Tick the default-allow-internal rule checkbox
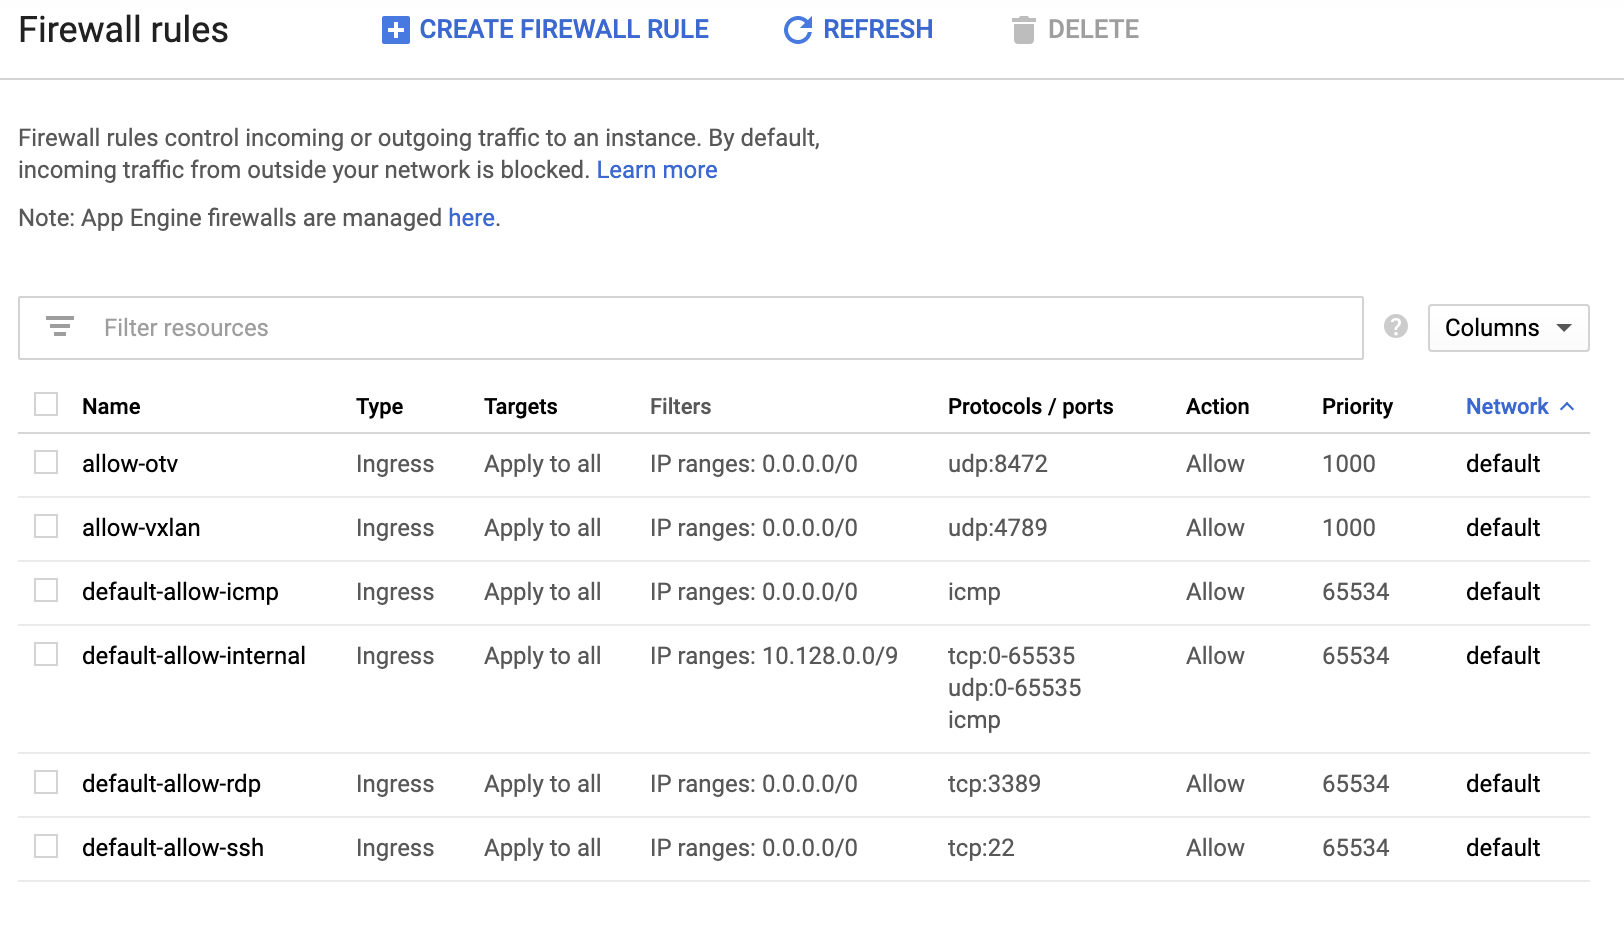This screenshot has width=1624, height=952. coord(46,654)
